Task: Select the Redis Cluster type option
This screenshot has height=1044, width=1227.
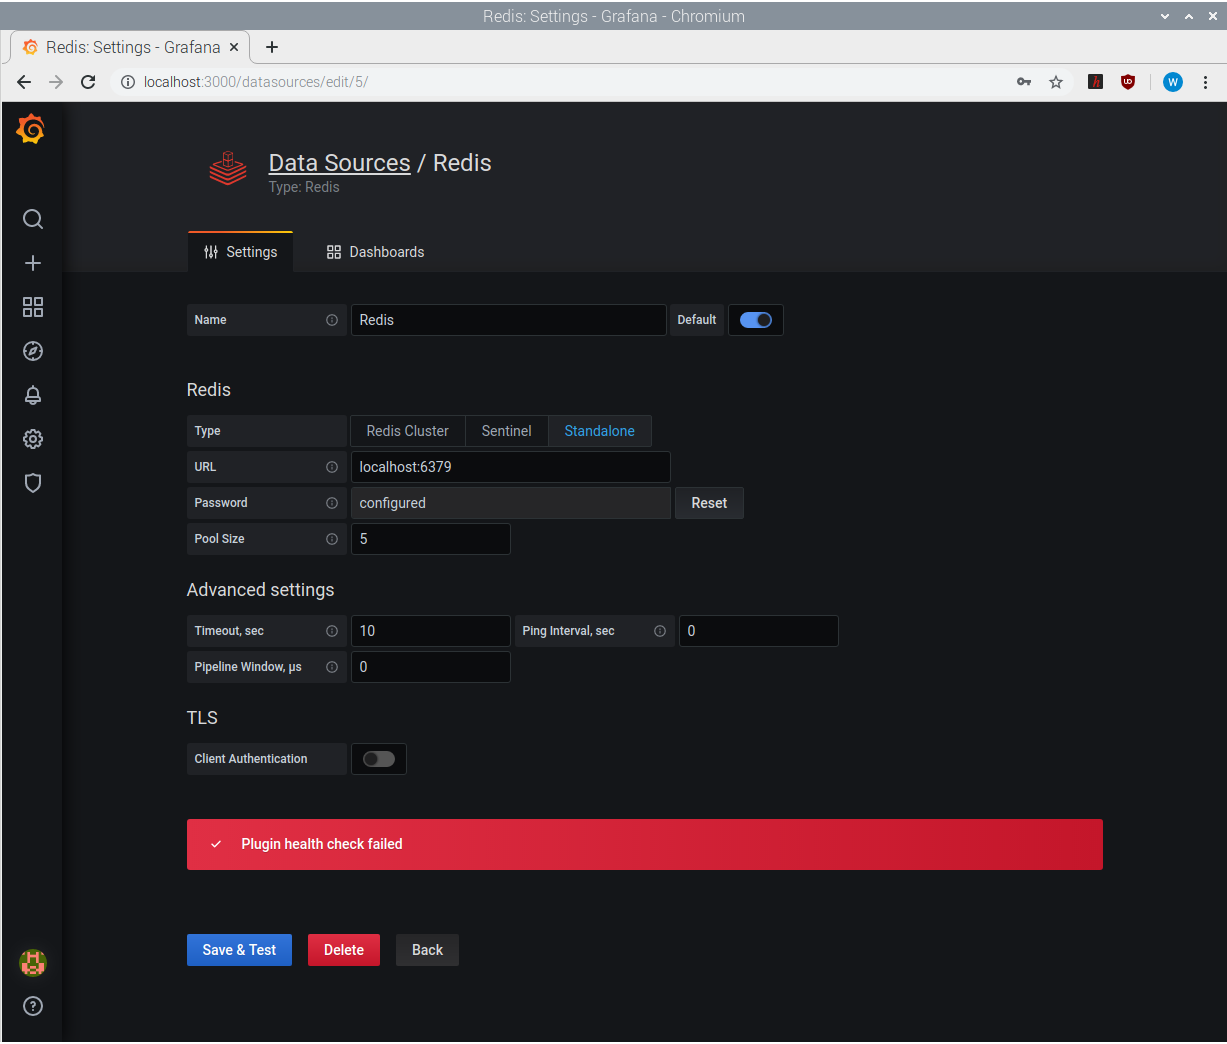Action: click(x=407, y=430)
